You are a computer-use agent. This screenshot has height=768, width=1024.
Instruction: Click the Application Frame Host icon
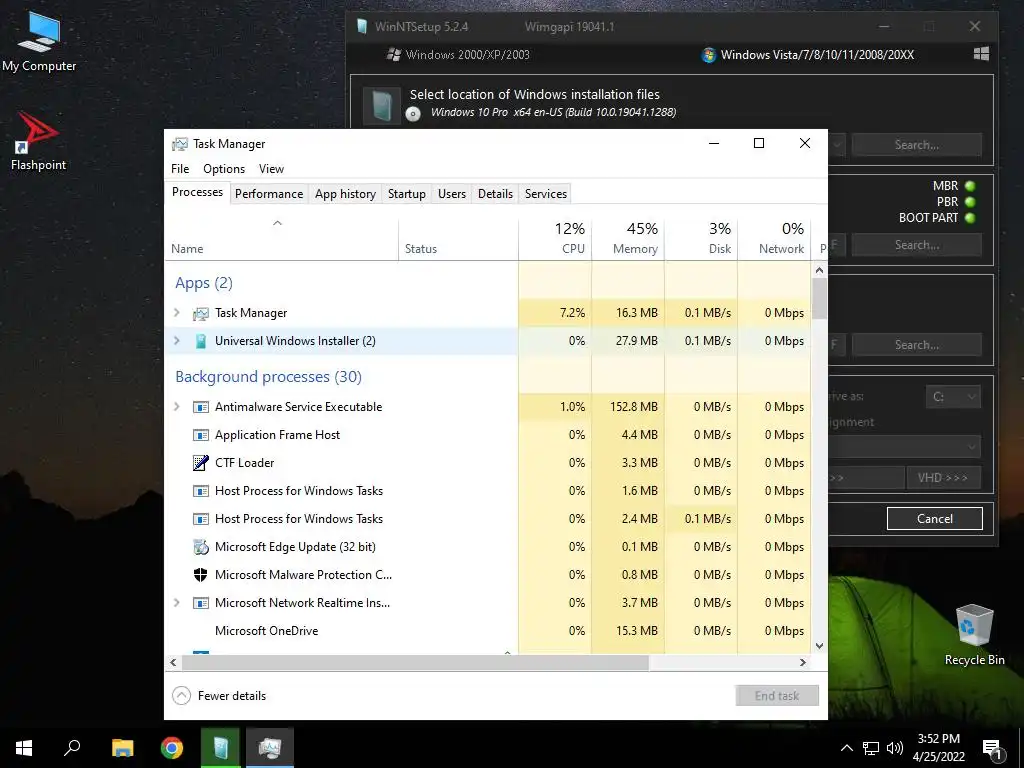tap(200, 435)
